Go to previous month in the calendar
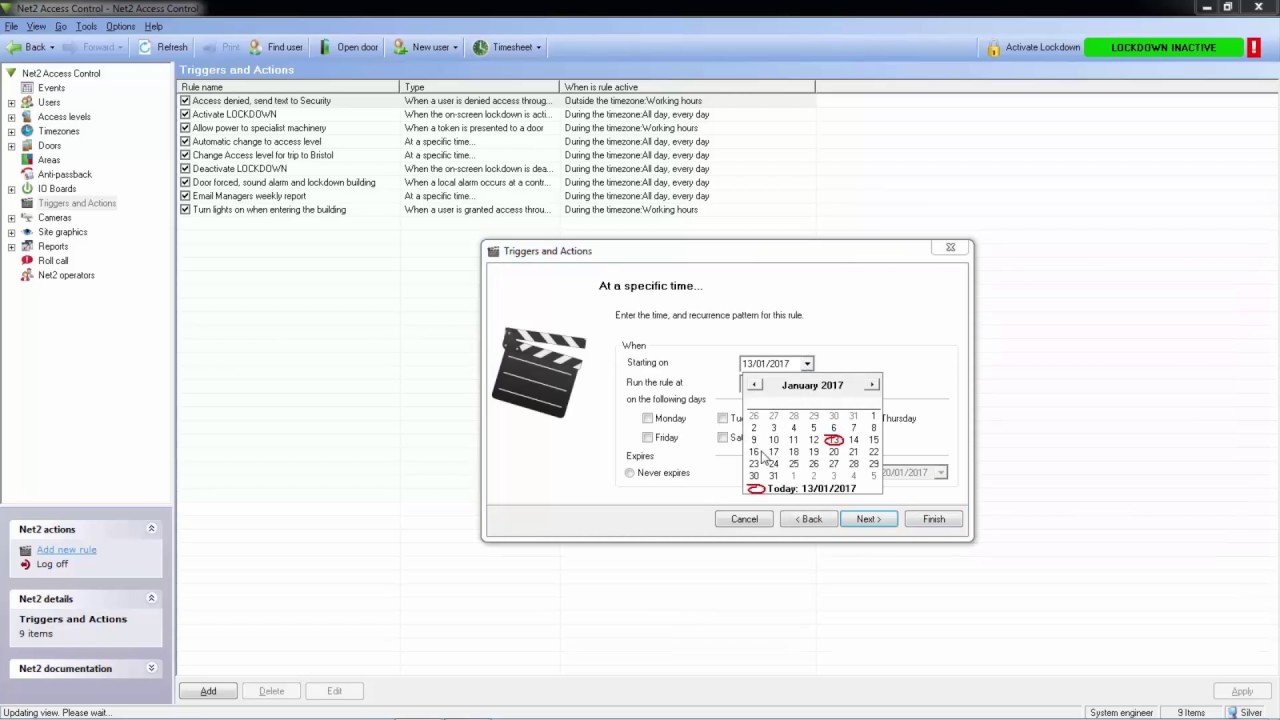 (755, 385)
